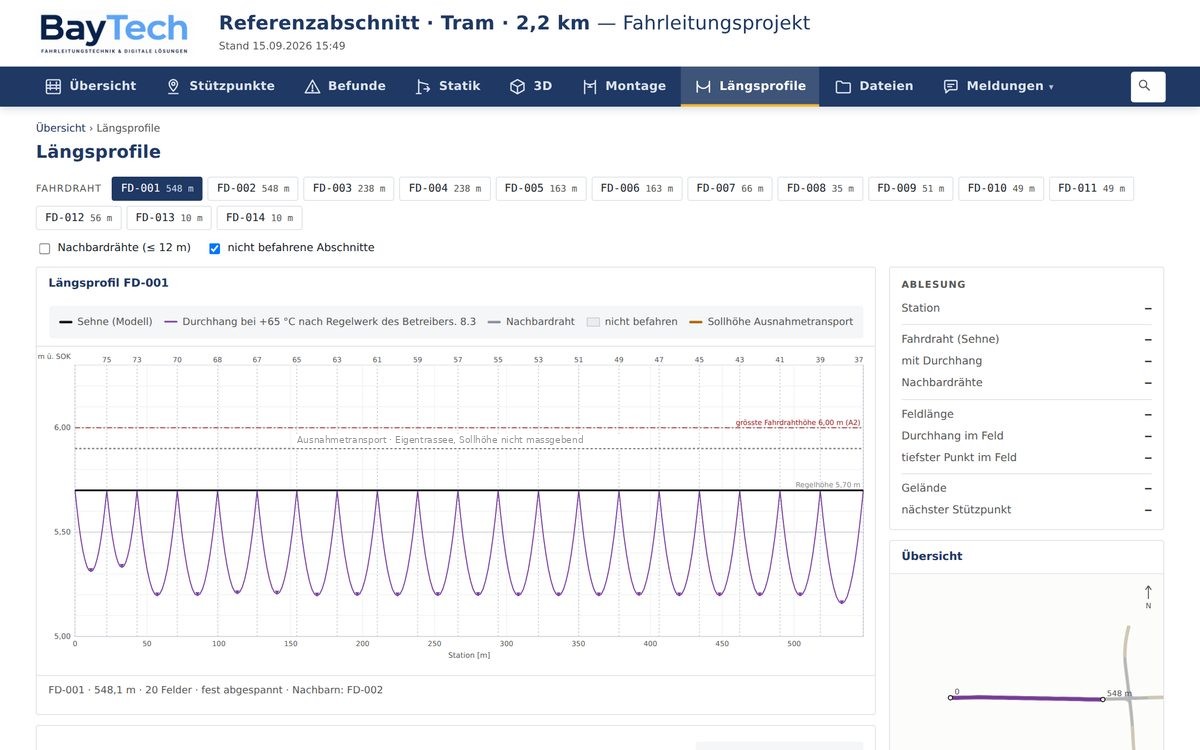Select contact wire FD-012 56 m
This screenshot has height=750, width=1200.
click(79, 218)
